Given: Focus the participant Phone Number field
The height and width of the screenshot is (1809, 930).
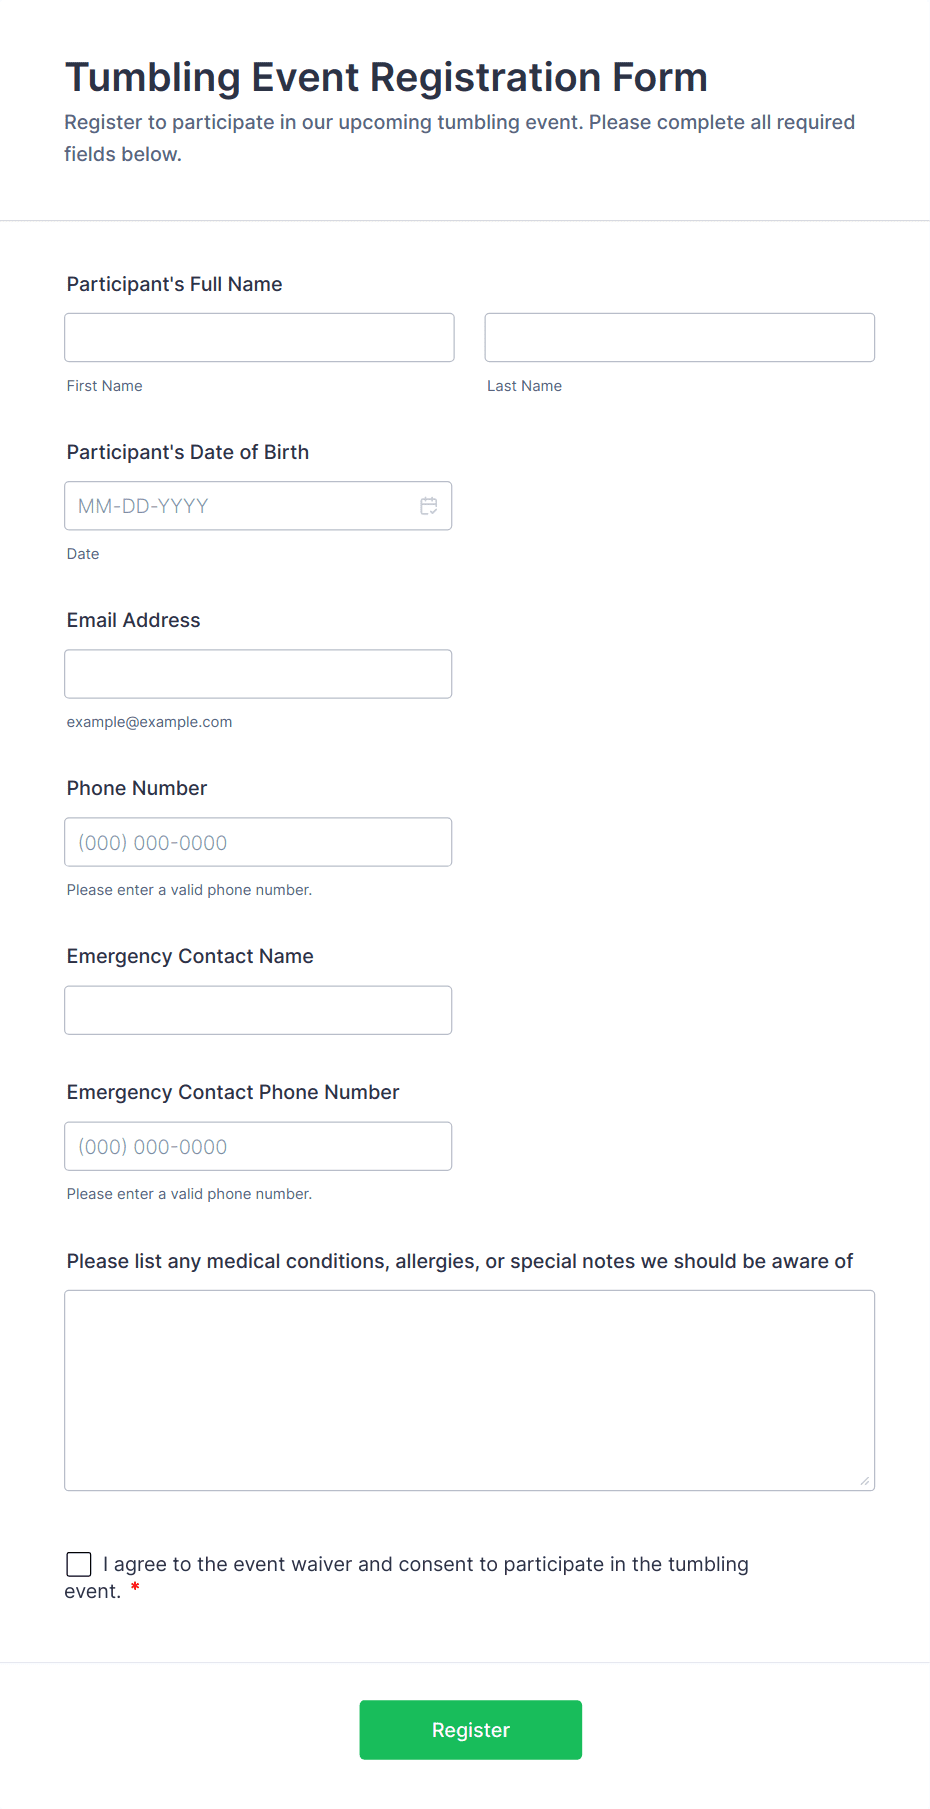Looking at the screenshot, I should [x=258, y=842].
